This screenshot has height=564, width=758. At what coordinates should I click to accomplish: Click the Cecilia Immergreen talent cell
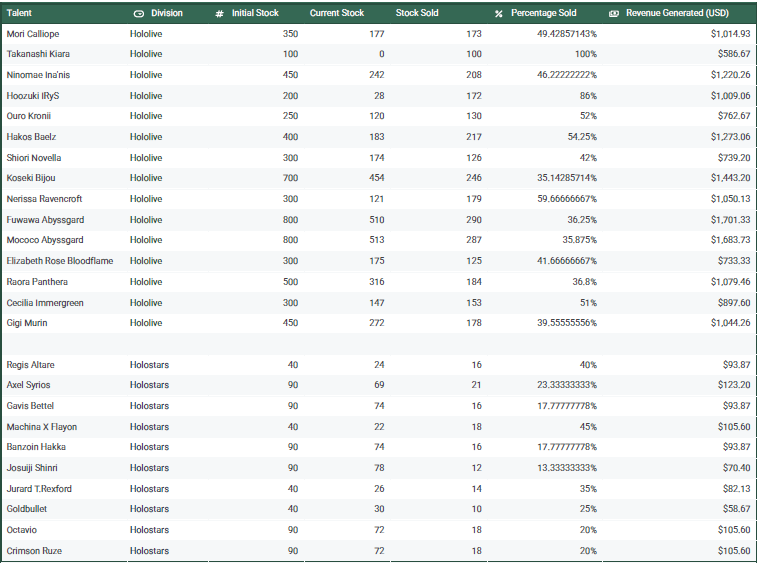[x=45, y=303]
